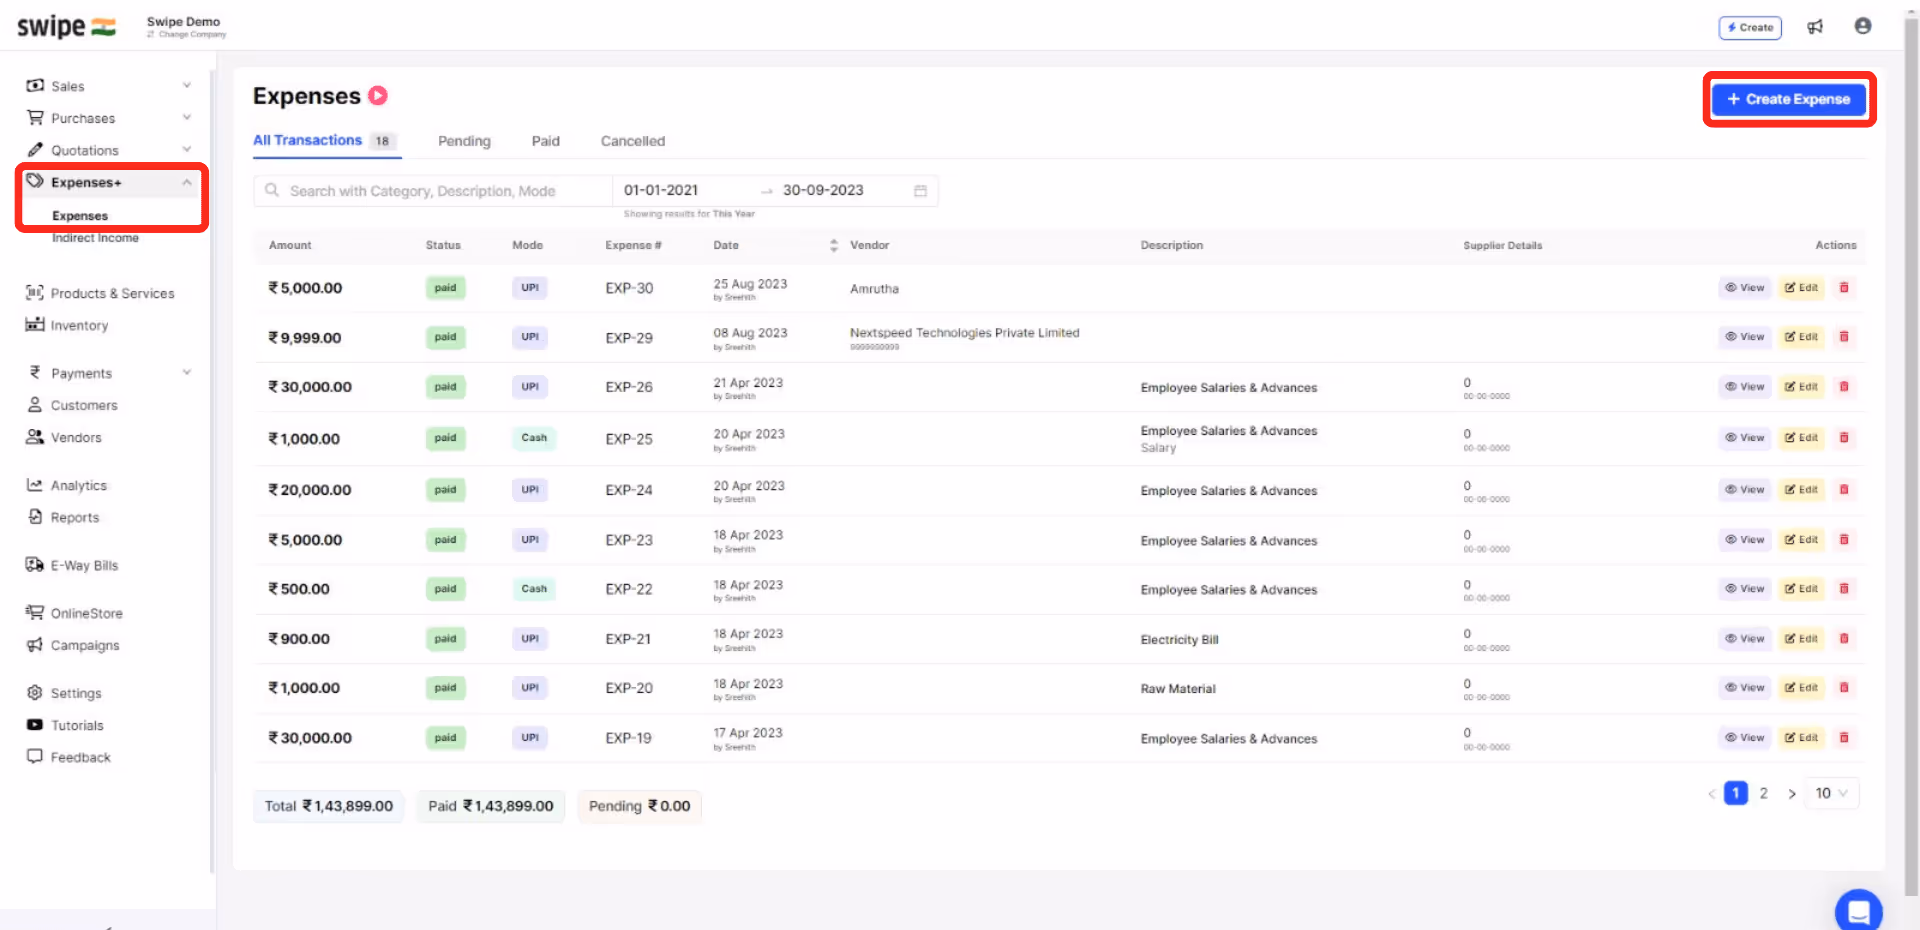This screenshot has width=1920, height=930.
Task: Click announcements megaphone icon in header
Action: pos(1815,27)
